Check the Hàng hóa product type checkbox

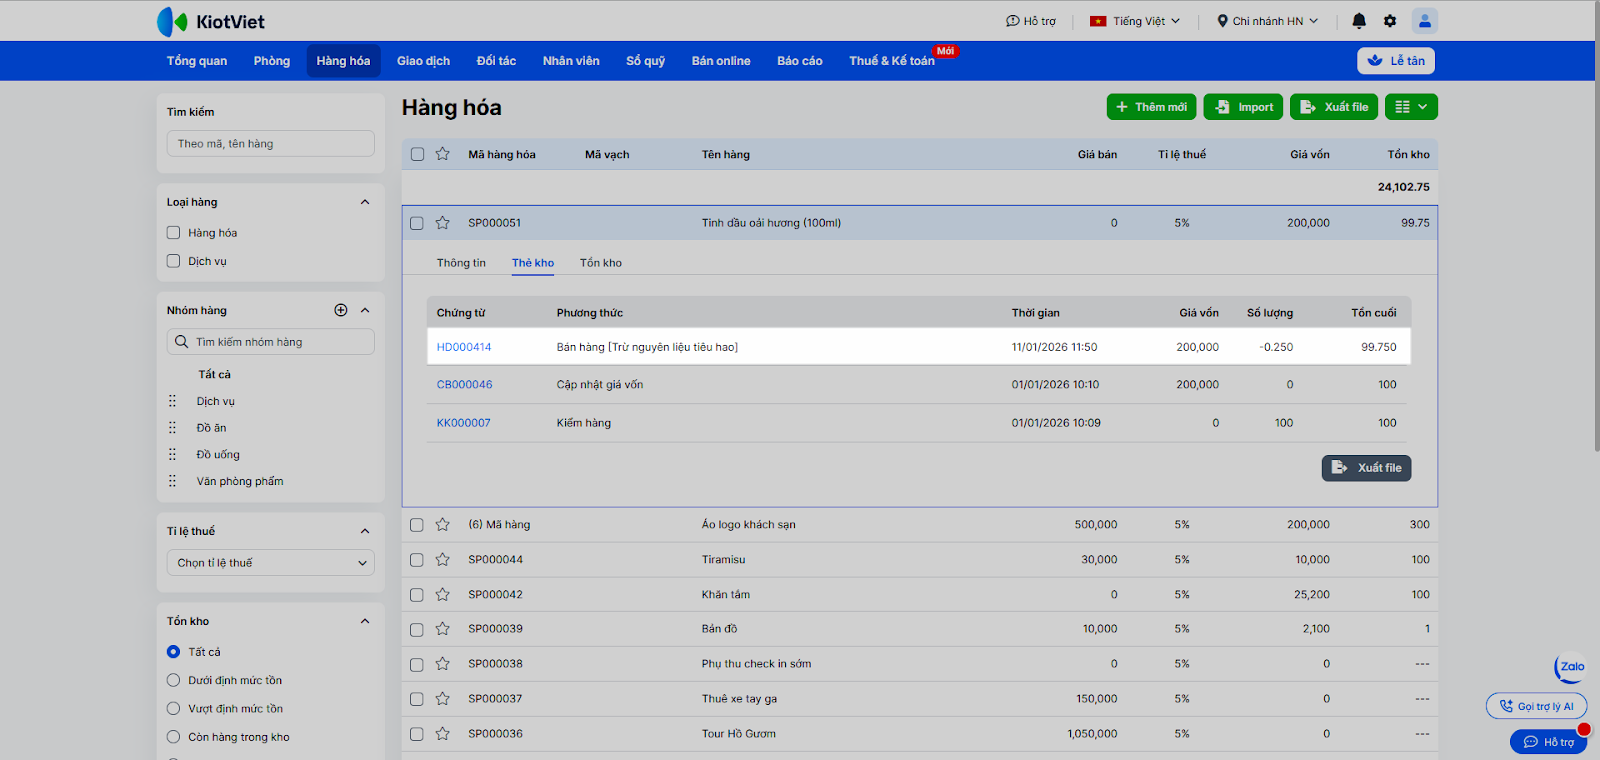coord(174,233)
